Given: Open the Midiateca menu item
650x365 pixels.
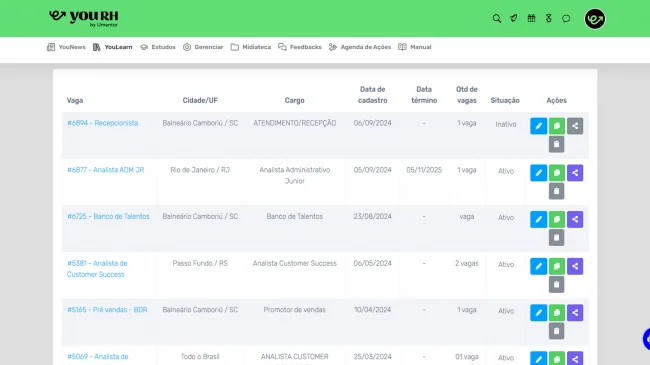Looking at the screenshot, I should (251, 47).
